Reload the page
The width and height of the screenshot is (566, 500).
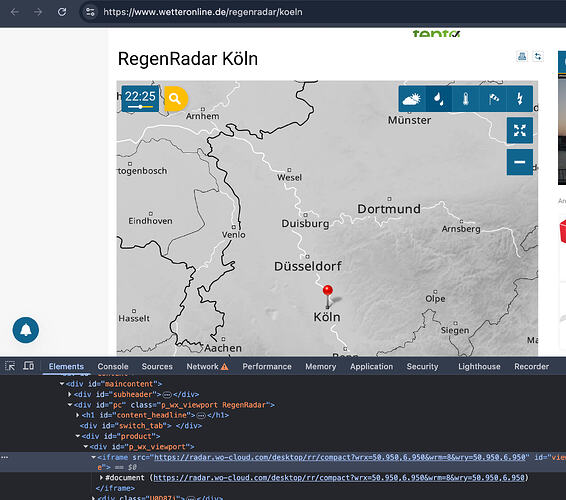click(x=62, y=12)
